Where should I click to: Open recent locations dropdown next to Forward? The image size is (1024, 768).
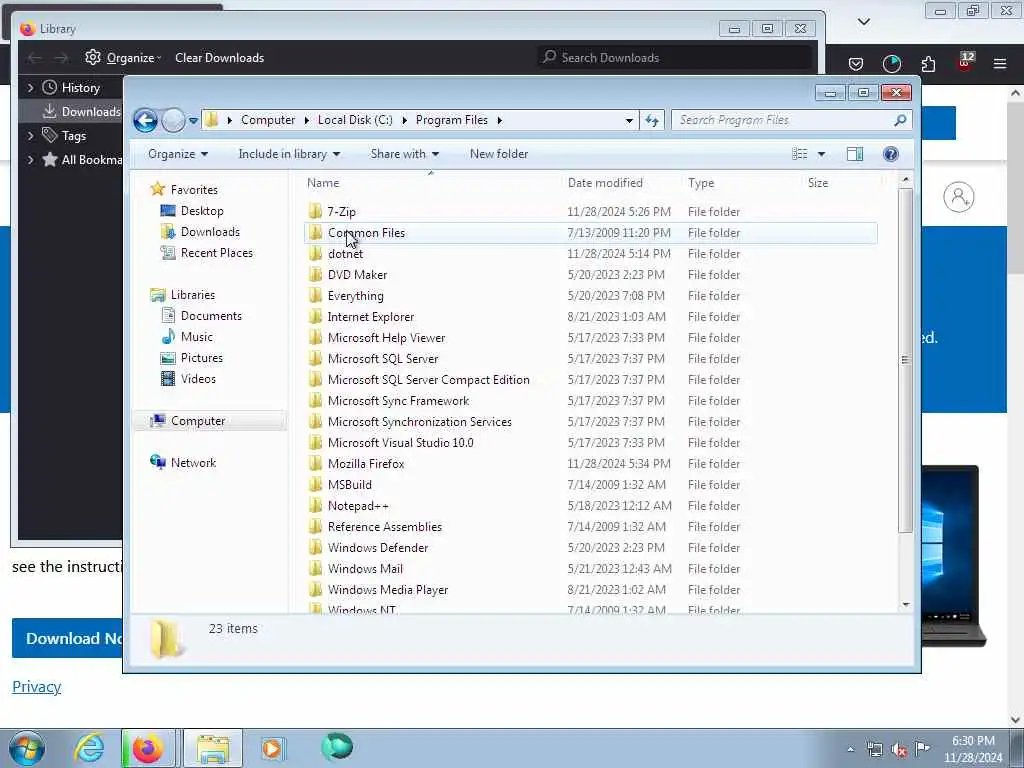[193, 120]
